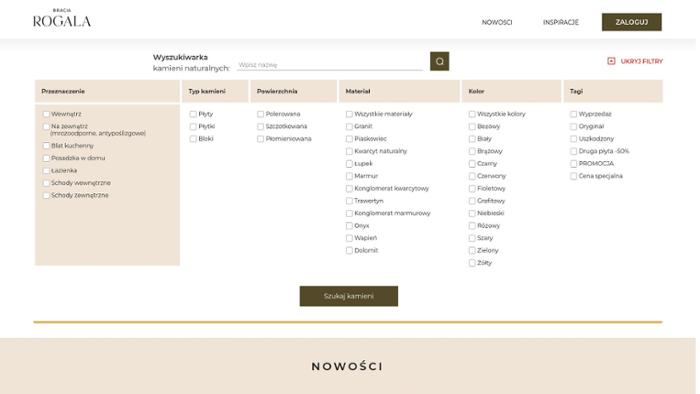Select Wszystkie kolory checkbox
Viewport: 700px width, 394px height.
point(472,114)
